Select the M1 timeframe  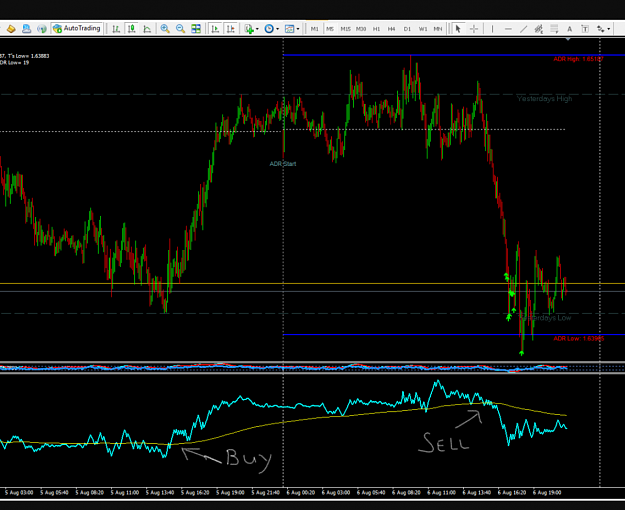314,29
